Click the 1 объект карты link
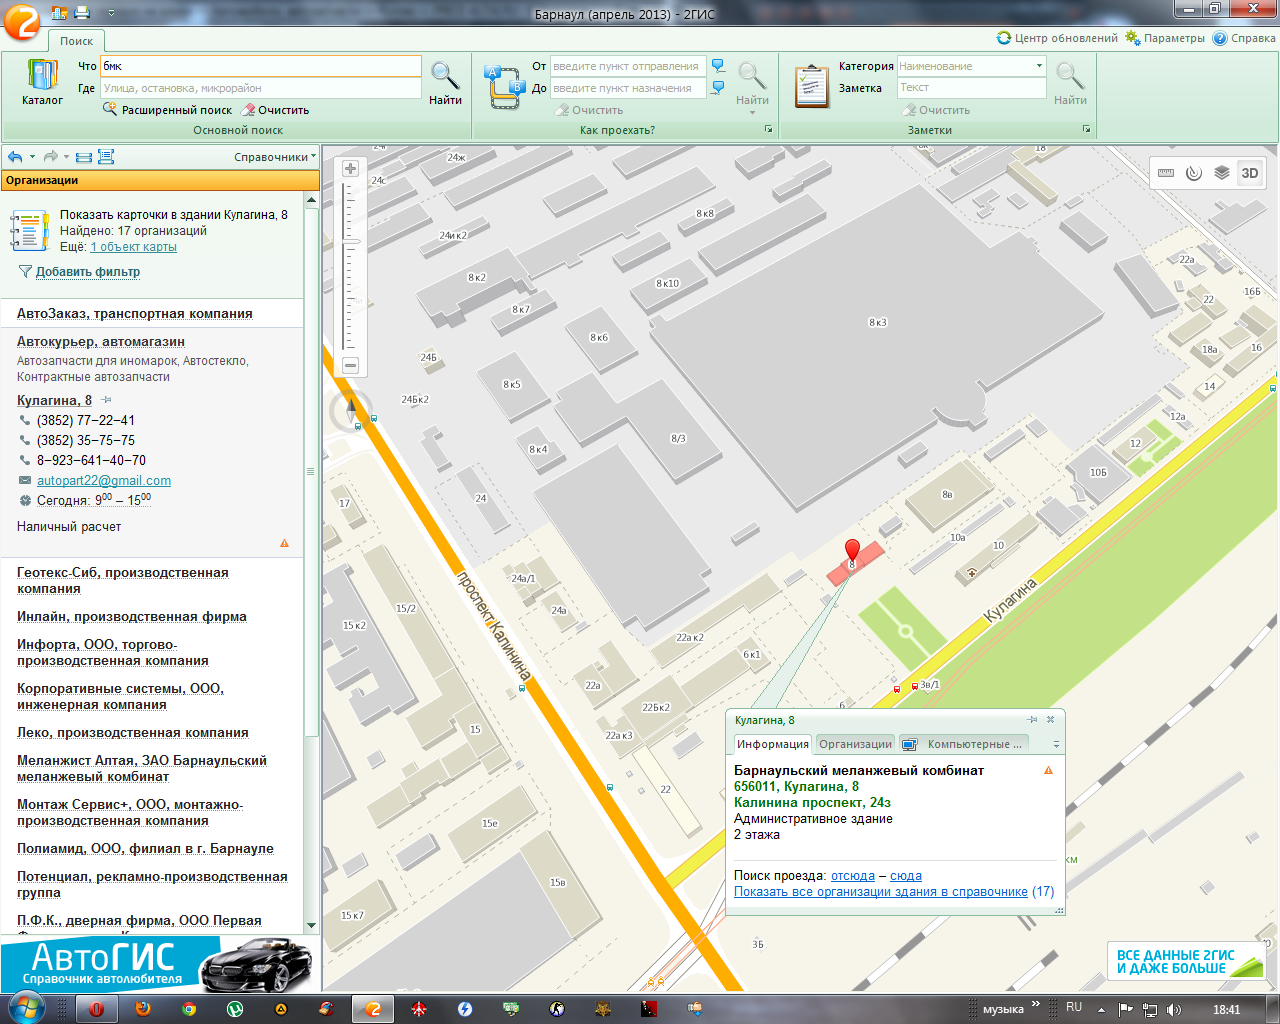1280x1024 pixels. pyautogui.click(x=133, y=247)
